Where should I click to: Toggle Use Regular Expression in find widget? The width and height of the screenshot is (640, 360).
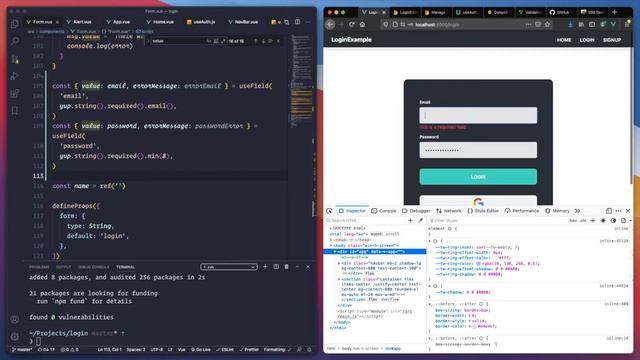click(223, 41)
